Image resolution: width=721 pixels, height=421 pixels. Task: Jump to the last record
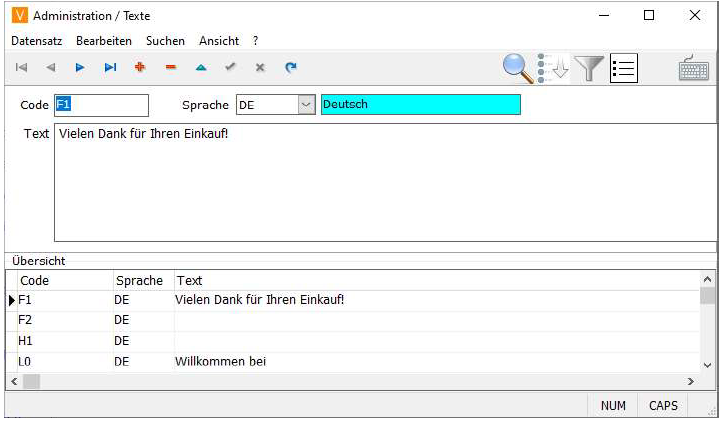pyautogui.click(x=110, y=68)
